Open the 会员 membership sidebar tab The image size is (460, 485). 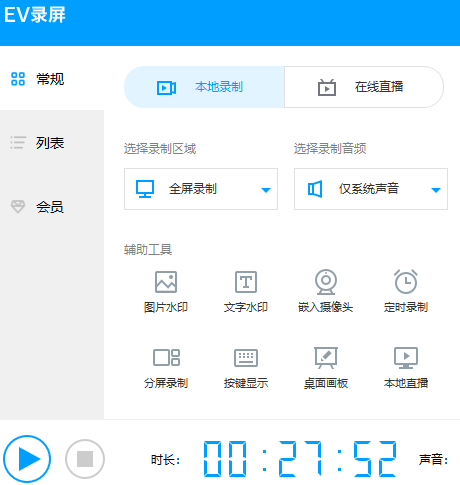click(x=52, y=207)
